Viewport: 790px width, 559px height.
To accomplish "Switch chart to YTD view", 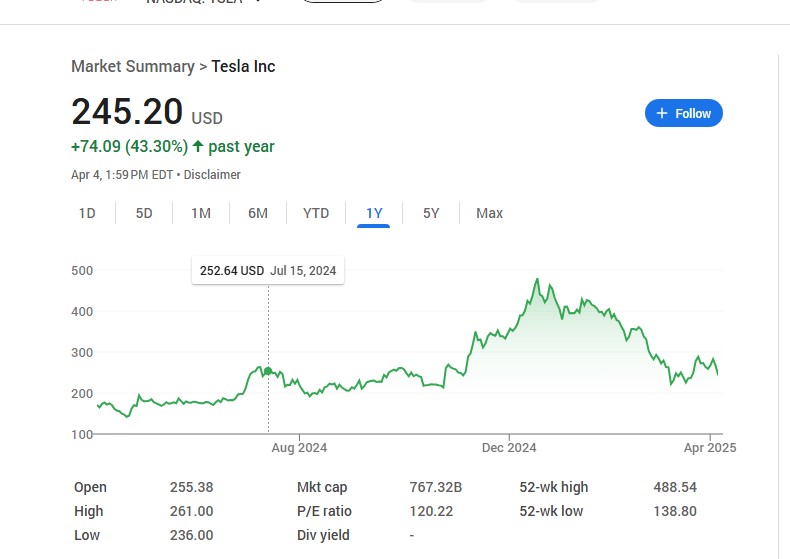I will tap(316, 213).
